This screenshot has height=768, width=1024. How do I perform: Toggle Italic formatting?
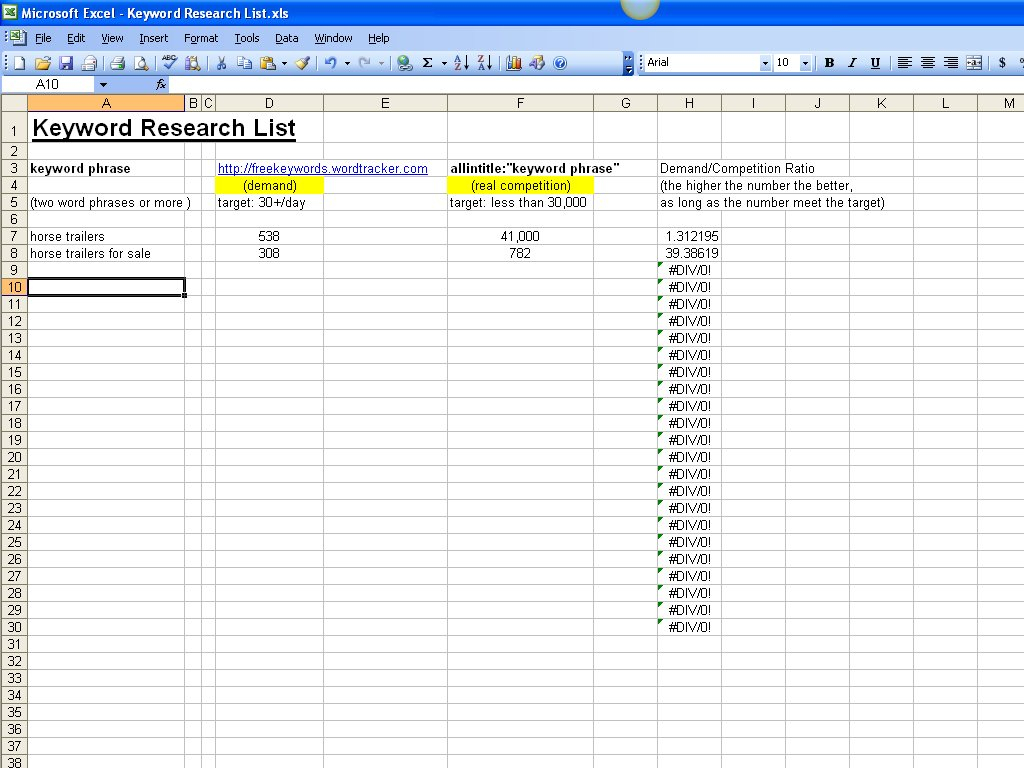[x=852, y=63]
